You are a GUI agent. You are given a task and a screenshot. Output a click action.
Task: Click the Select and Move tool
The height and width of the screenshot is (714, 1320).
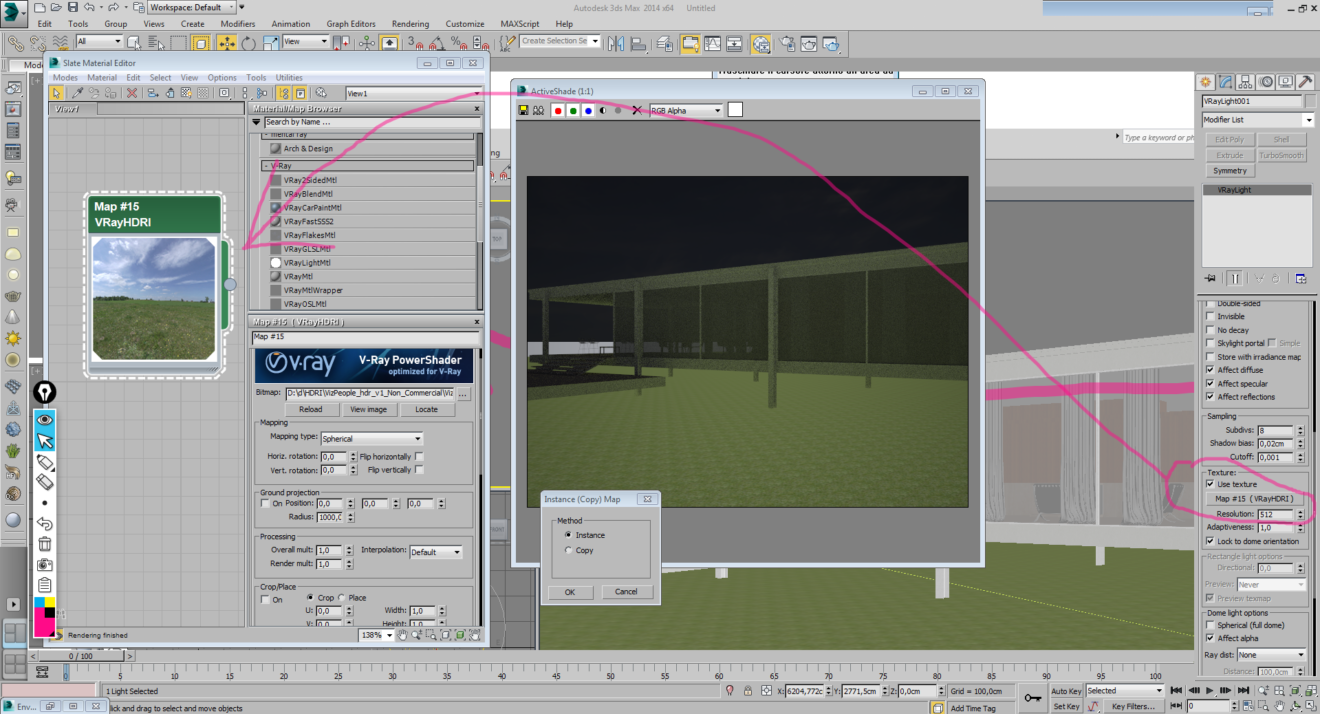coord(226,43)
